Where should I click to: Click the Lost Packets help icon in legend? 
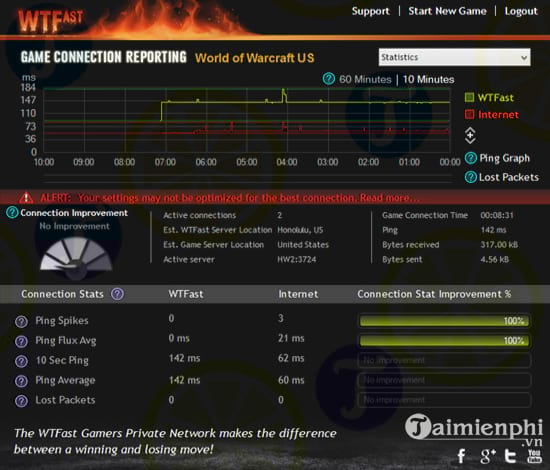coord(470,177)
